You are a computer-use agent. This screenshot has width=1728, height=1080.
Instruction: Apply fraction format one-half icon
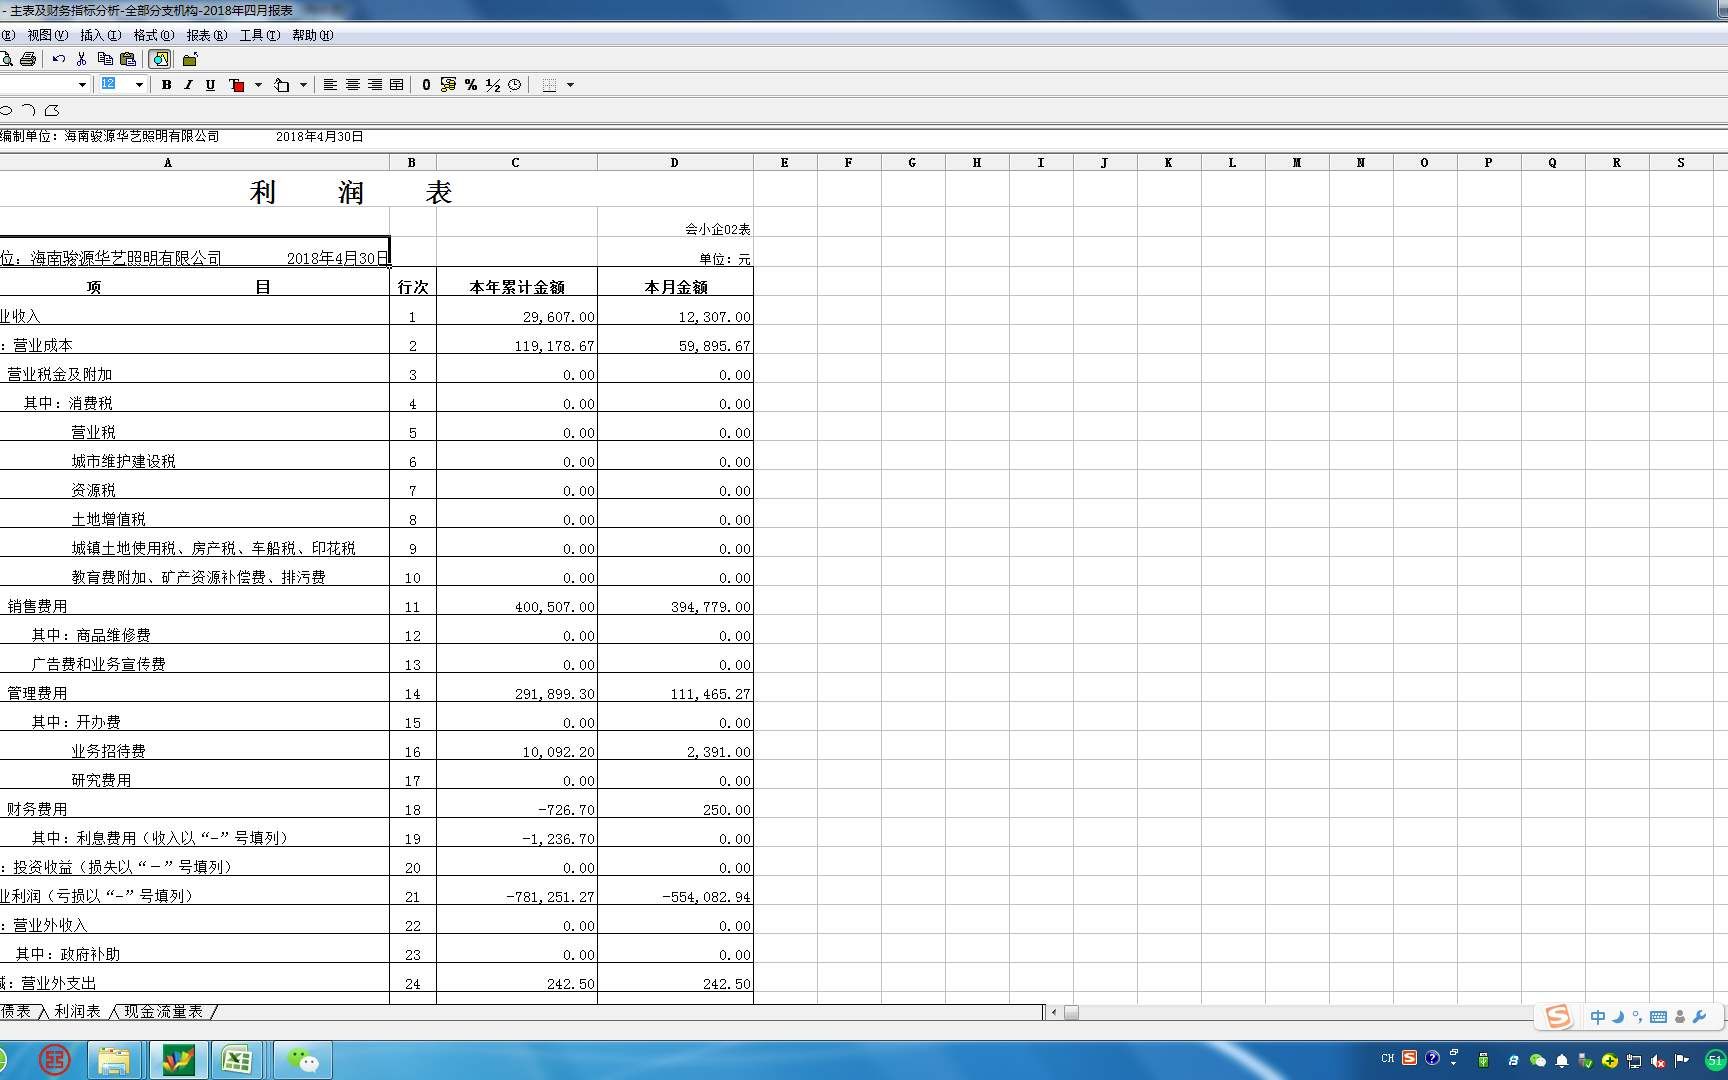(493, 85)
